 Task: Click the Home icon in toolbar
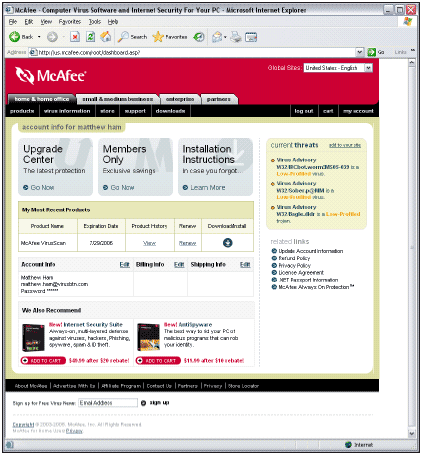point(106,36)
